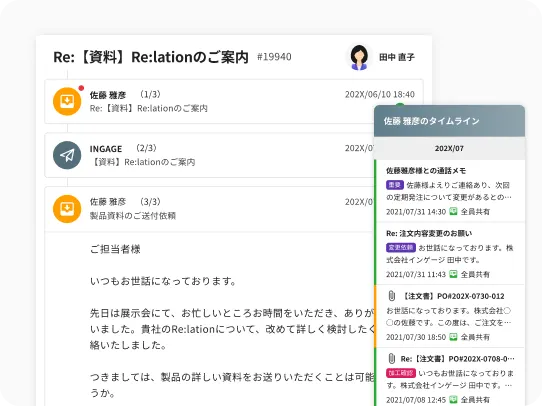
Task: Click the line いつもお世話になっております。
Action: 163,281
